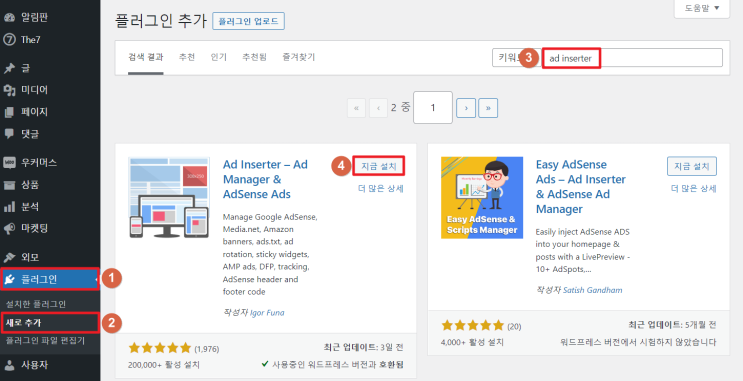743x381 pixels.
Task: Jump to last results page arrow
Action: (488, 108)
